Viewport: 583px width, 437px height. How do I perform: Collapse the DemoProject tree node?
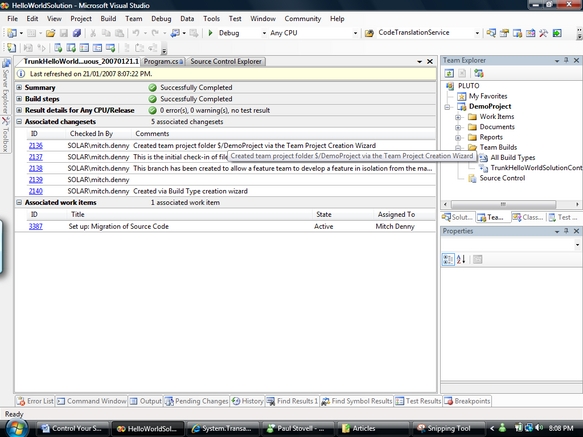[x=448, y=107]
